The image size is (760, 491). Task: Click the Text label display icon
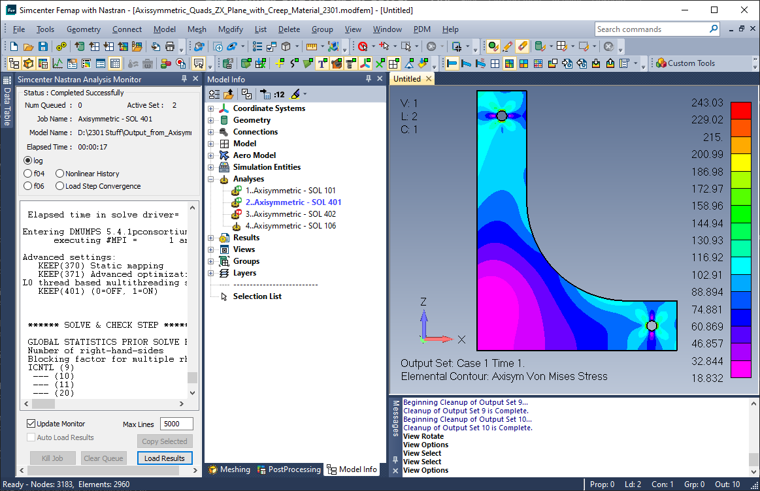(322, 63)
